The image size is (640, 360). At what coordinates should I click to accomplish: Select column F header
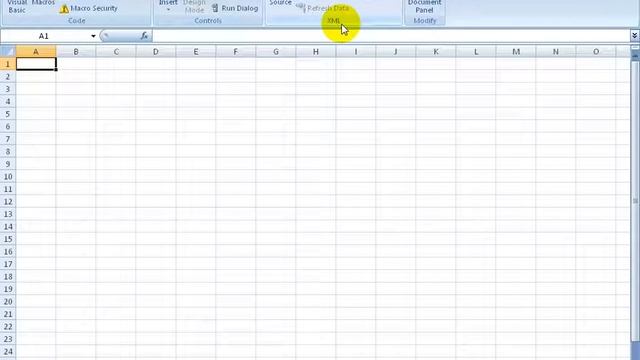point(236,51)
